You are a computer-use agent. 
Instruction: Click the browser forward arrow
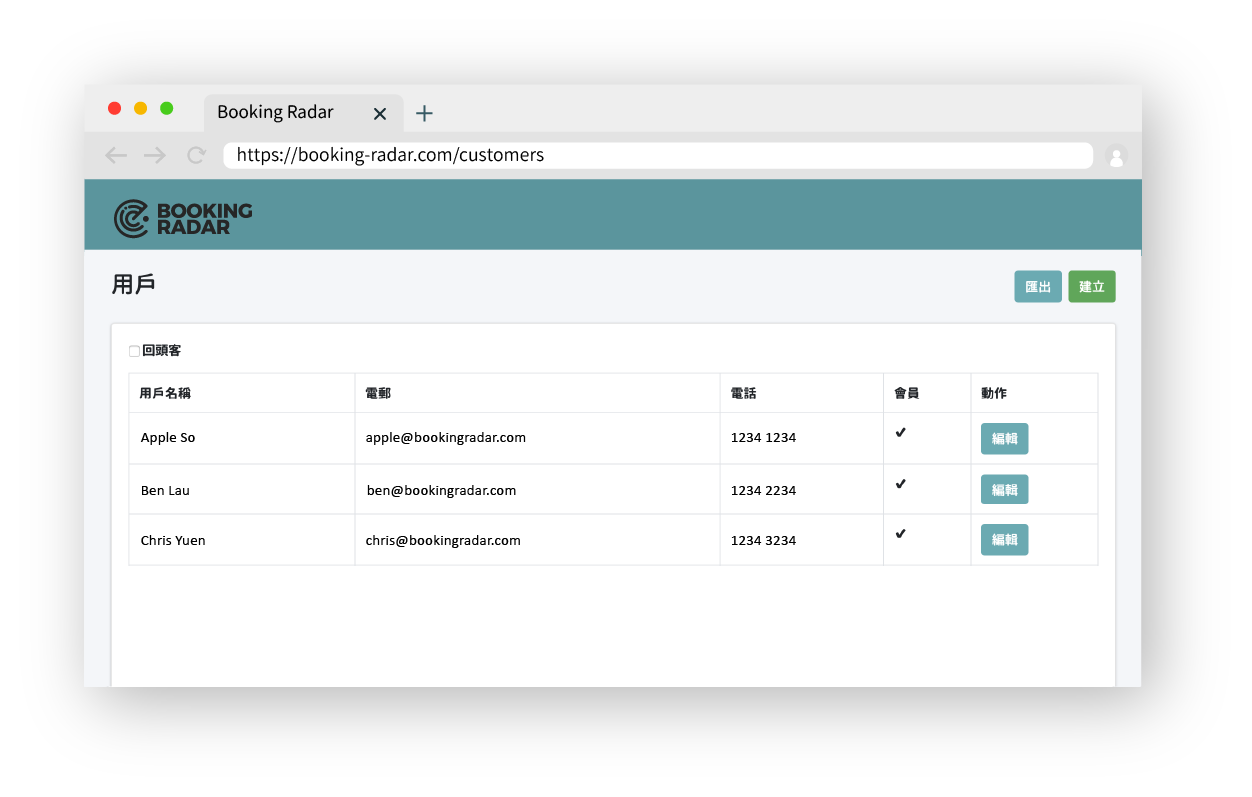[x=155, y=155]
